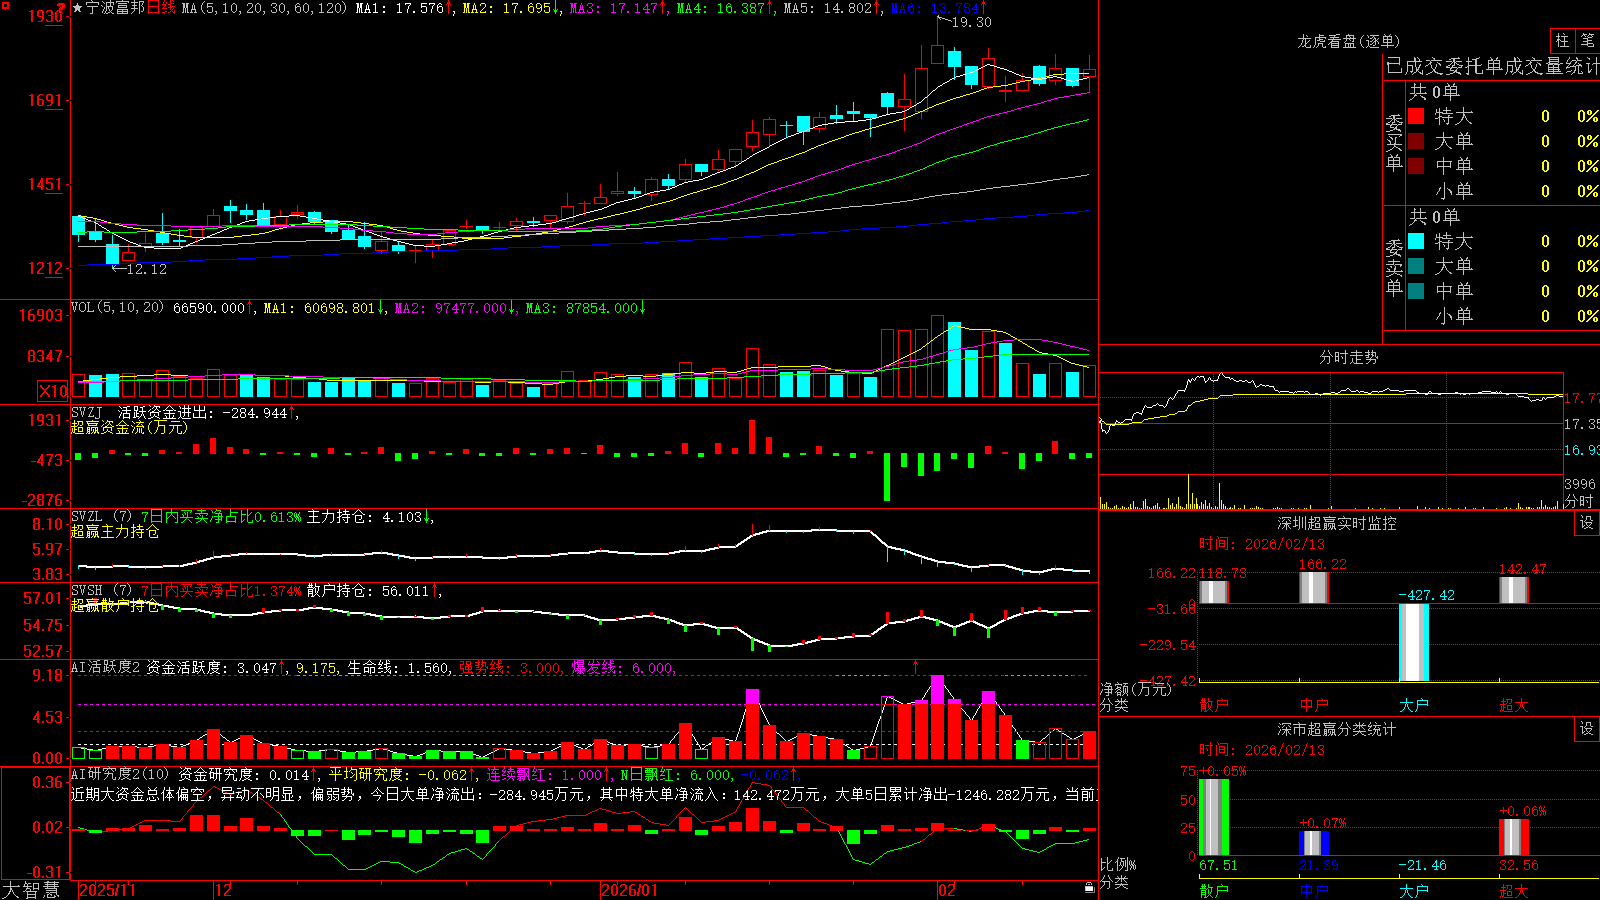
Task: Click the VOL(5,10,20) indicator label
Action: [x=117, y=308]
